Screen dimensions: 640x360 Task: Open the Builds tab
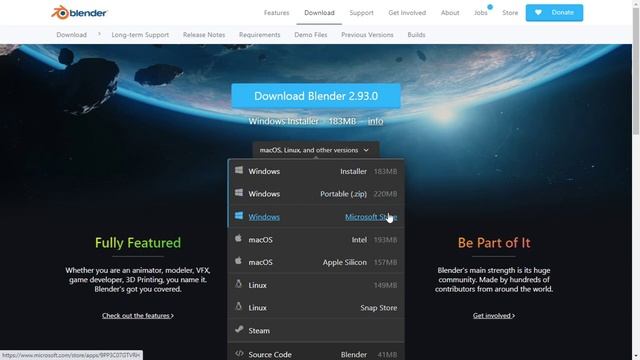coord(416,35)
